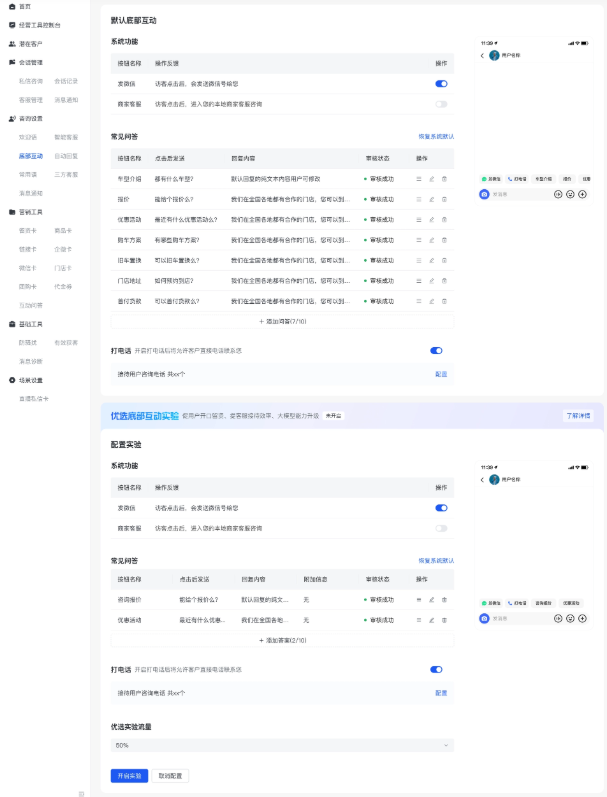
Task: Click the emoji icon in the lower phone preview
Action: (570, 619)
